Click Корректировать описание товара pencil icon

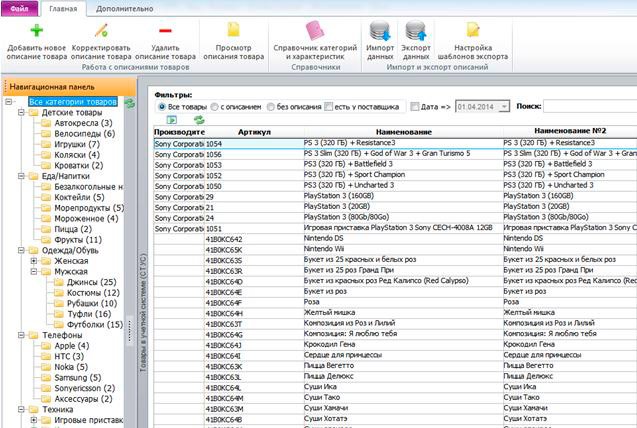(x=101, y=30)
